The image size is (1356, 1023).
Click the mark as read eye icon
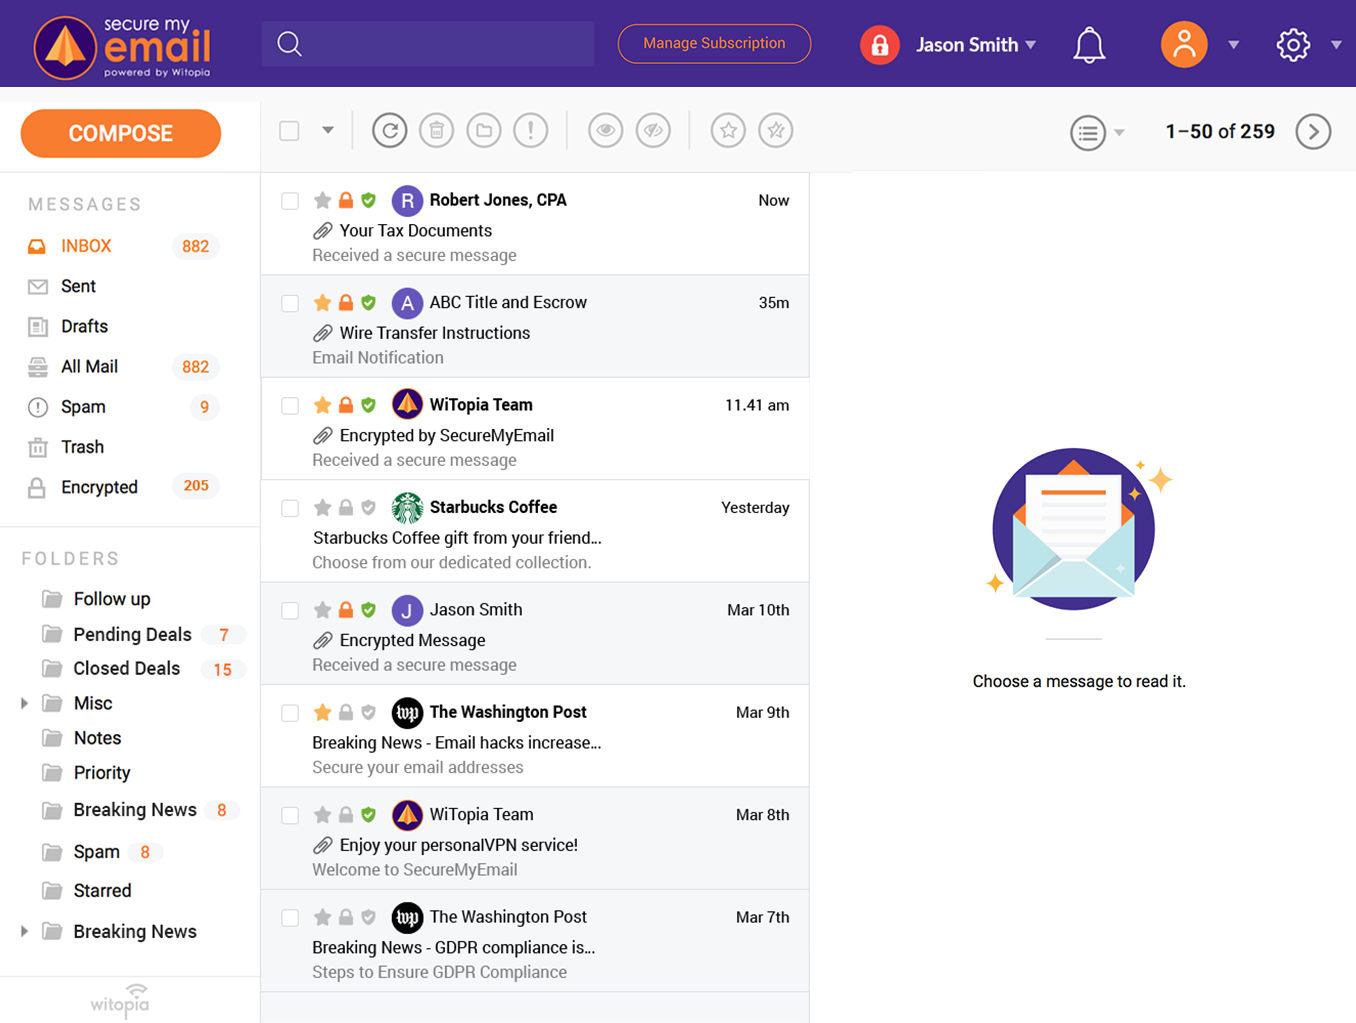pos(605,131)
